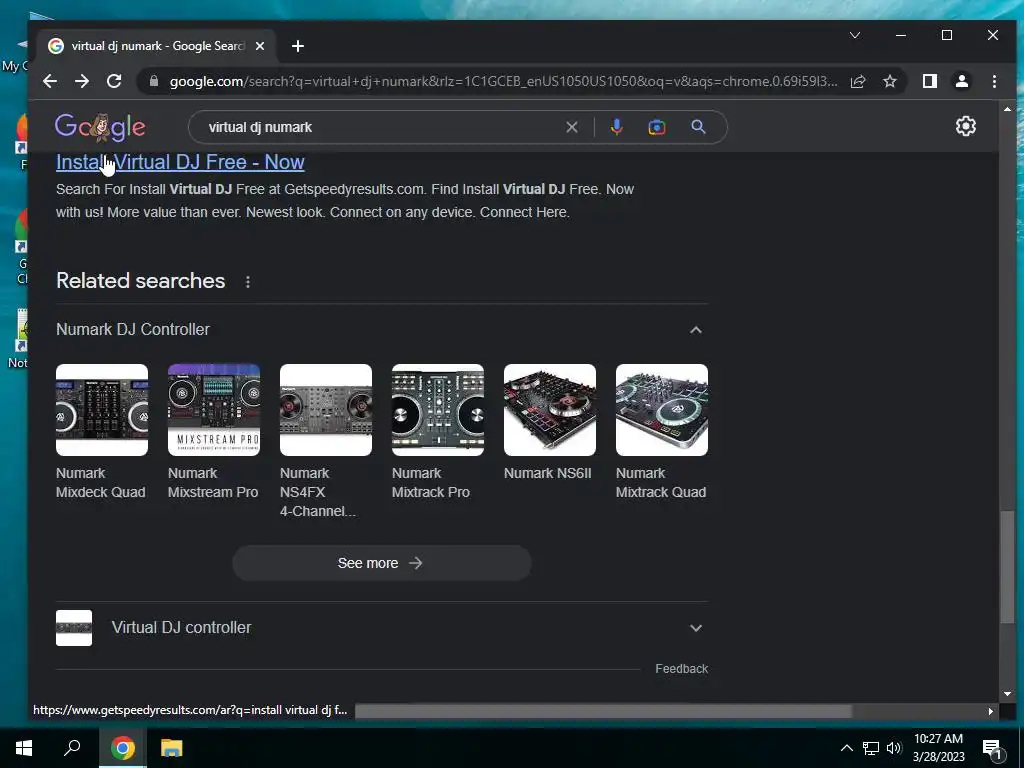The image size is (1024, 768).
Task: Open network status tray icon
Action: coord(871,748)
